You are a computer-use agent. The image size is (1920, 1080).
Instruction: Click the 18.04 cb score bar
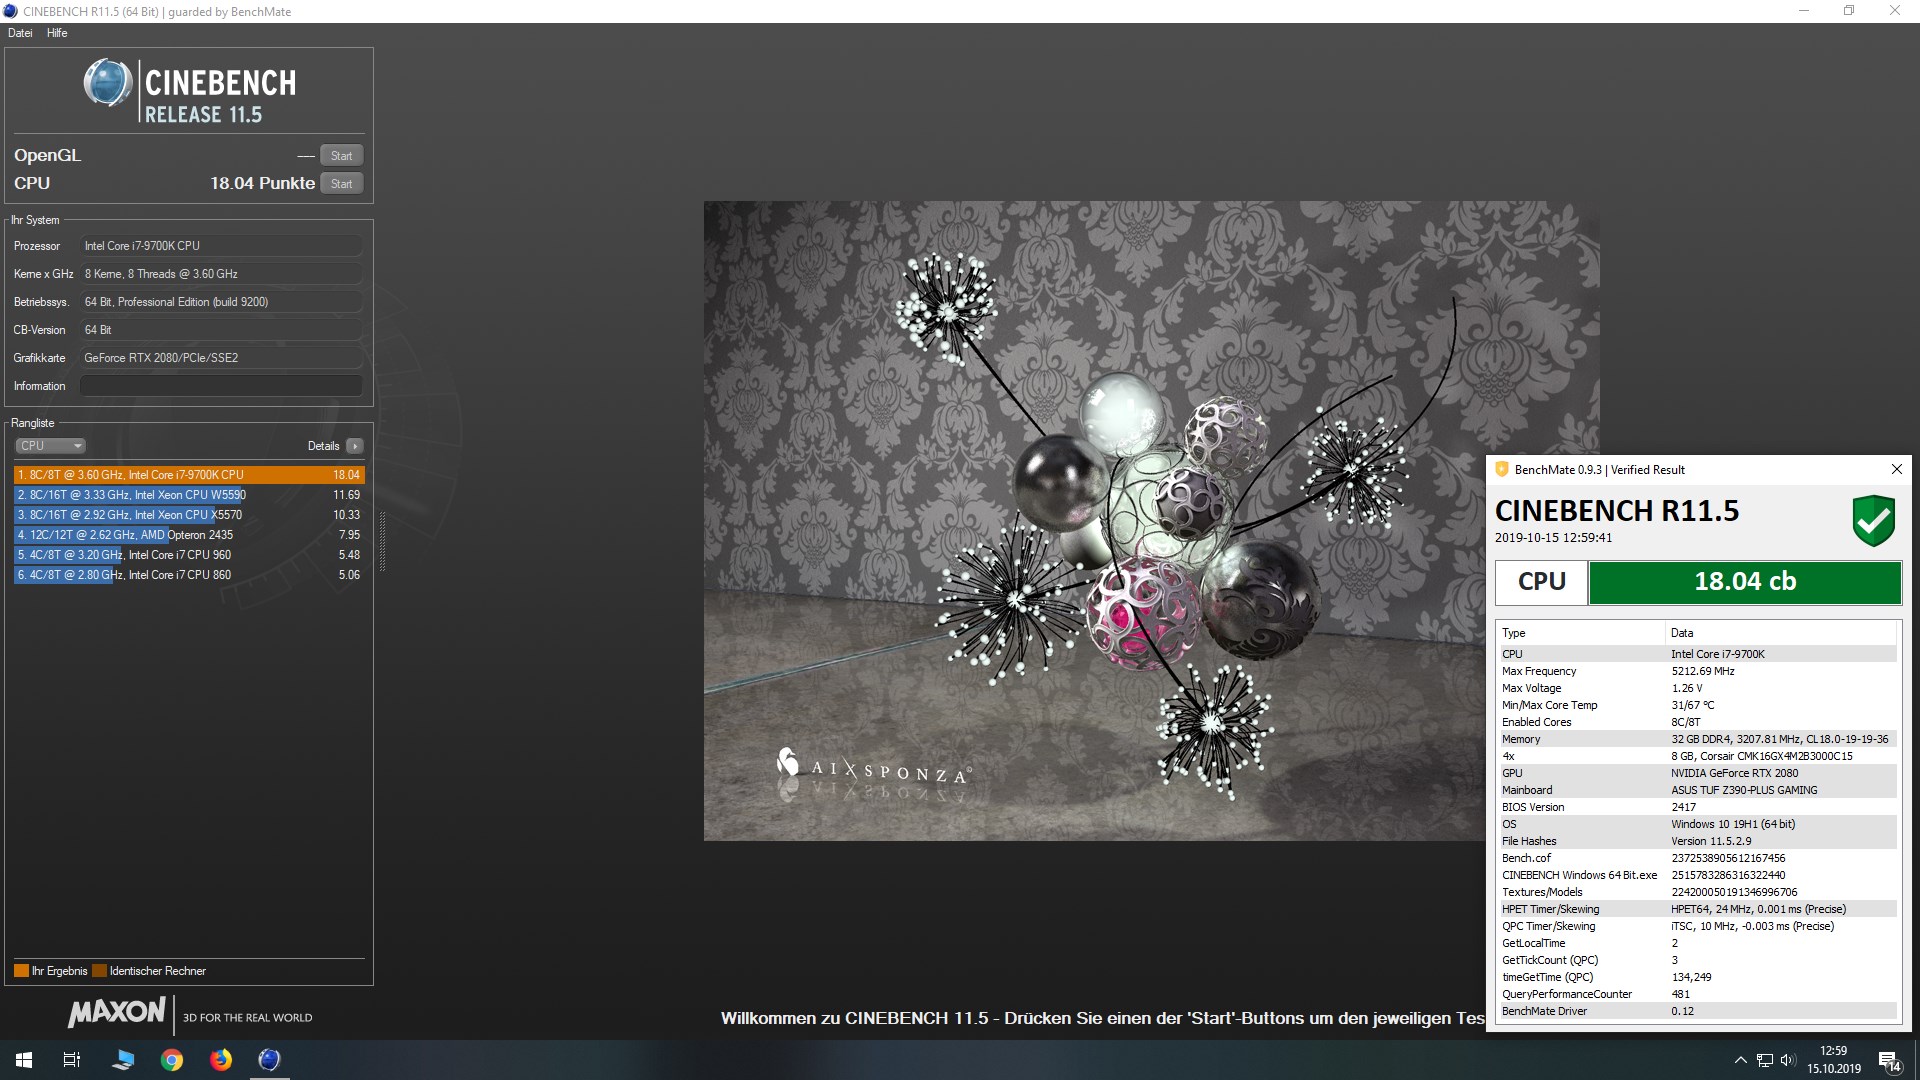tap(1745, 582)
